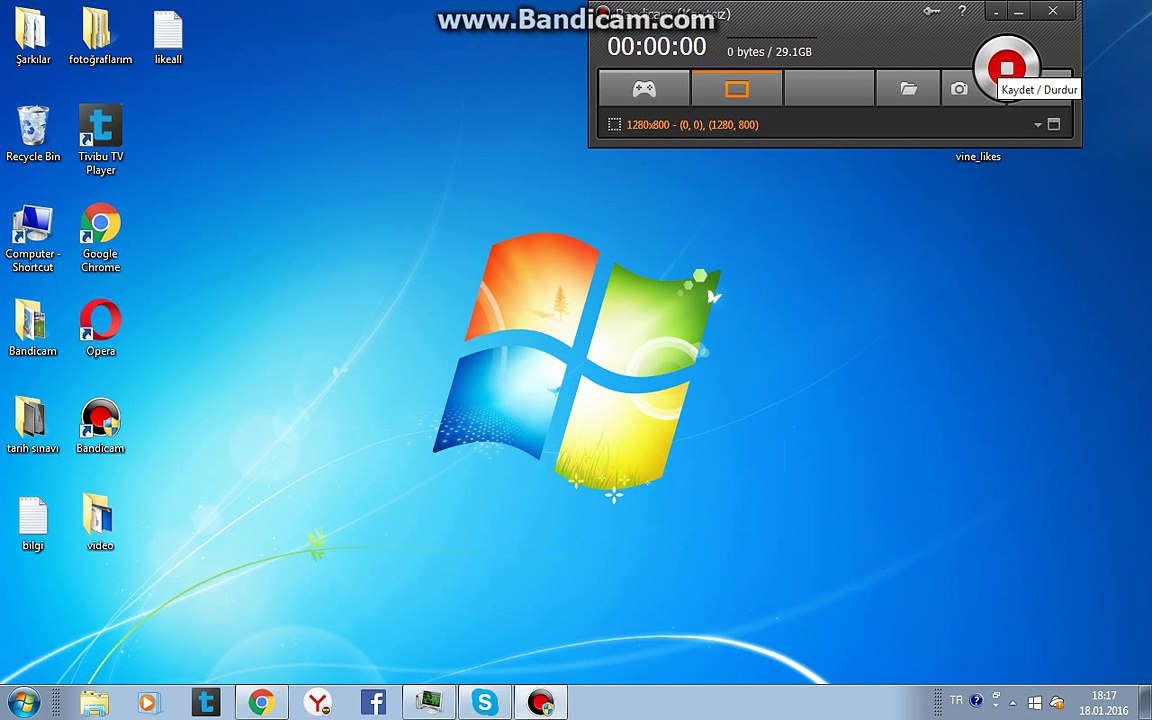Click Bandicam camera screenshot icon
The height and width of the screenshot is (720, 1152).
coord(959,89)
